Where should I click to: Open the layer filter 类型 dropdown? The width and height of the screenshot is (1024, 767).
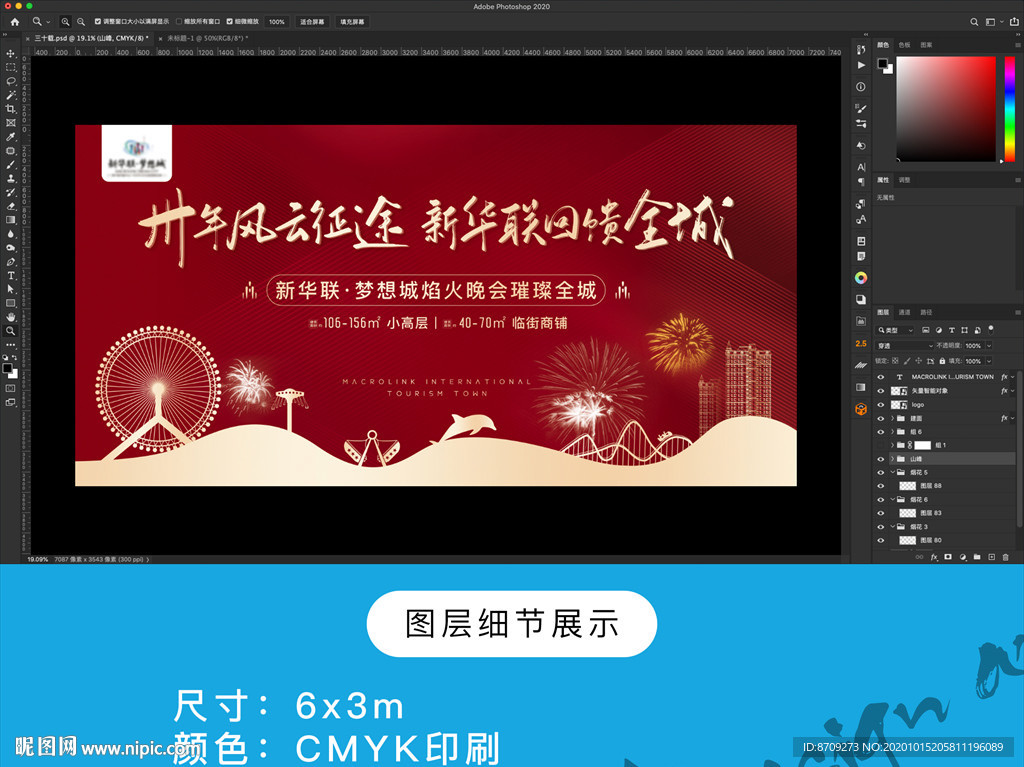(895, 330)
